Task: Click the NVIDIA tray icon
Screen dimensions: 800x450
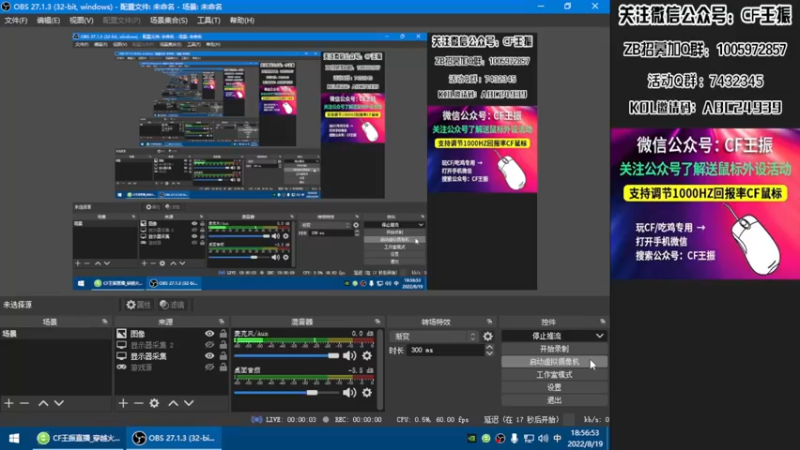Action: pos(472,438)
